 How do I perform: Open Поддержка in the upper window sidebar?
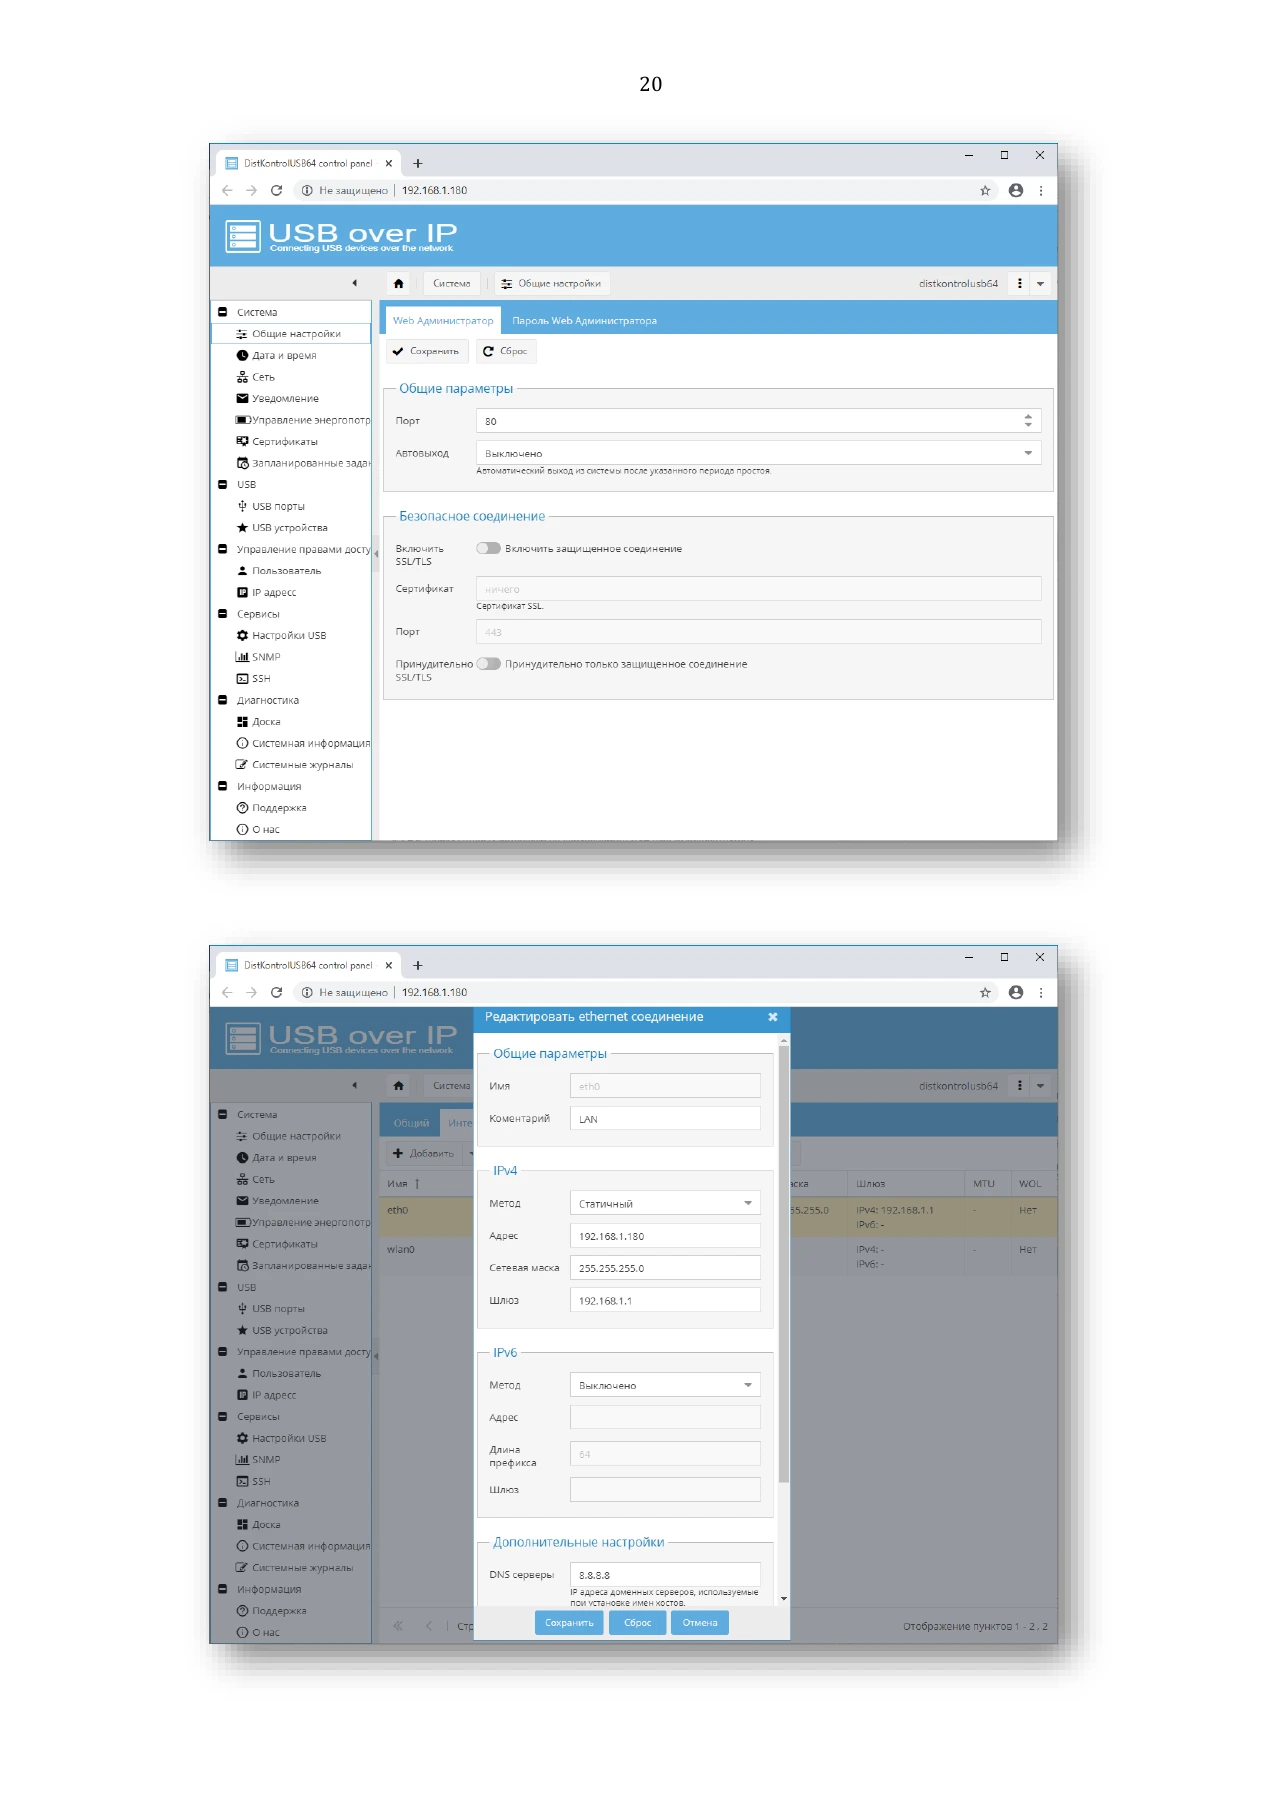coord(279,808)
